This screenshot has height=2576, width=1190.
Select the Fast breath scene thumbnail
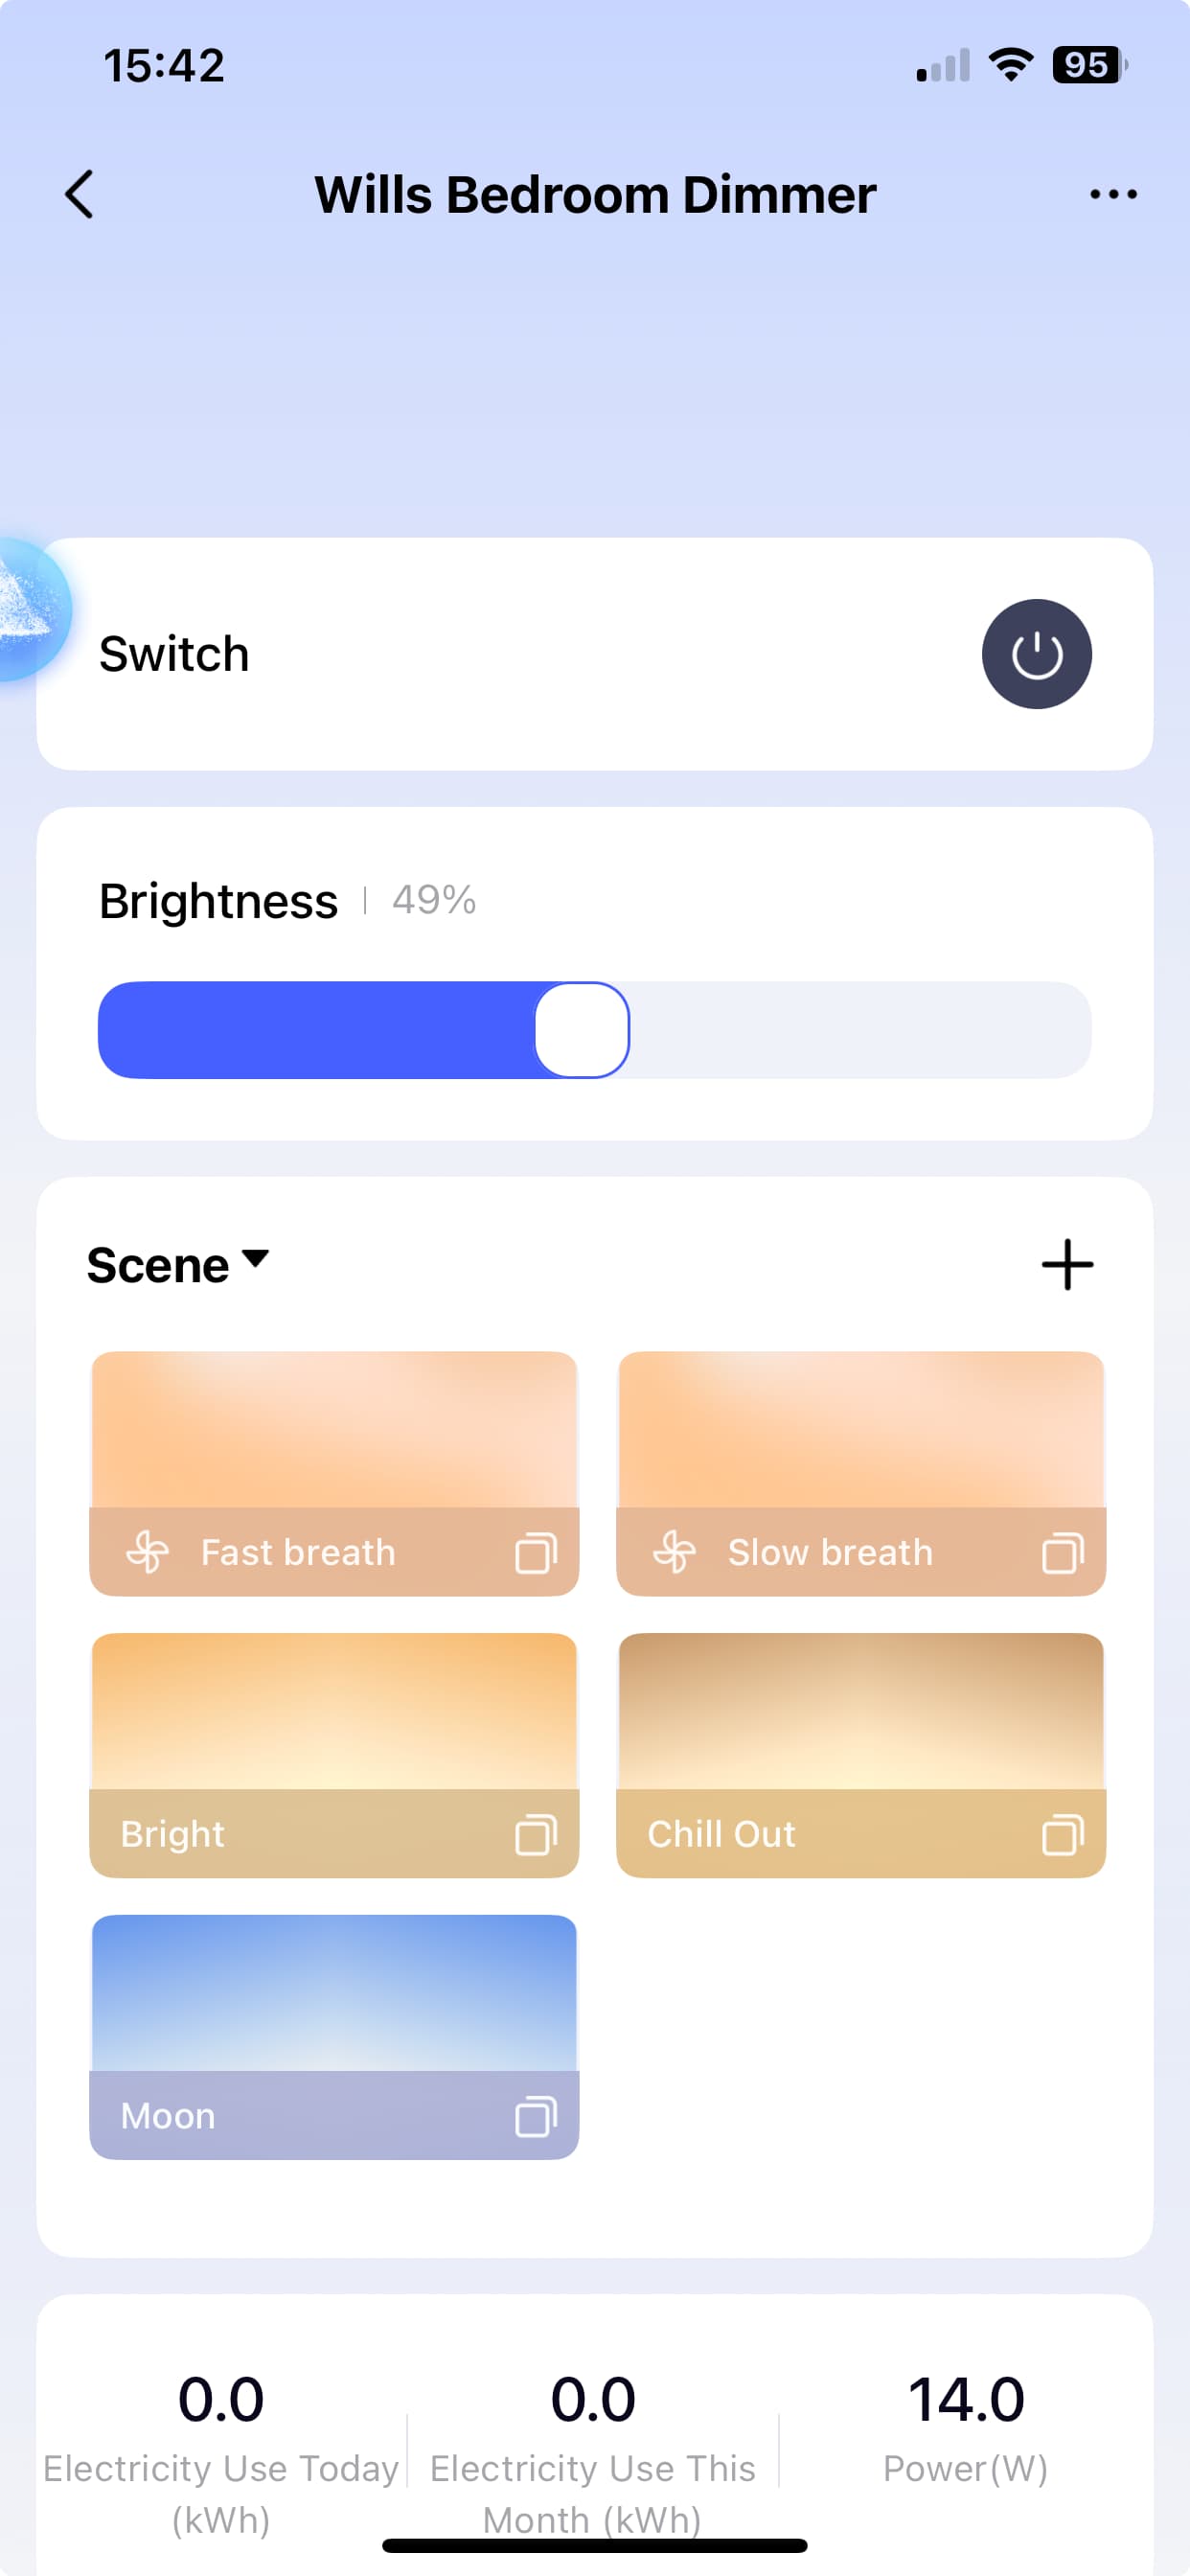334,1430
